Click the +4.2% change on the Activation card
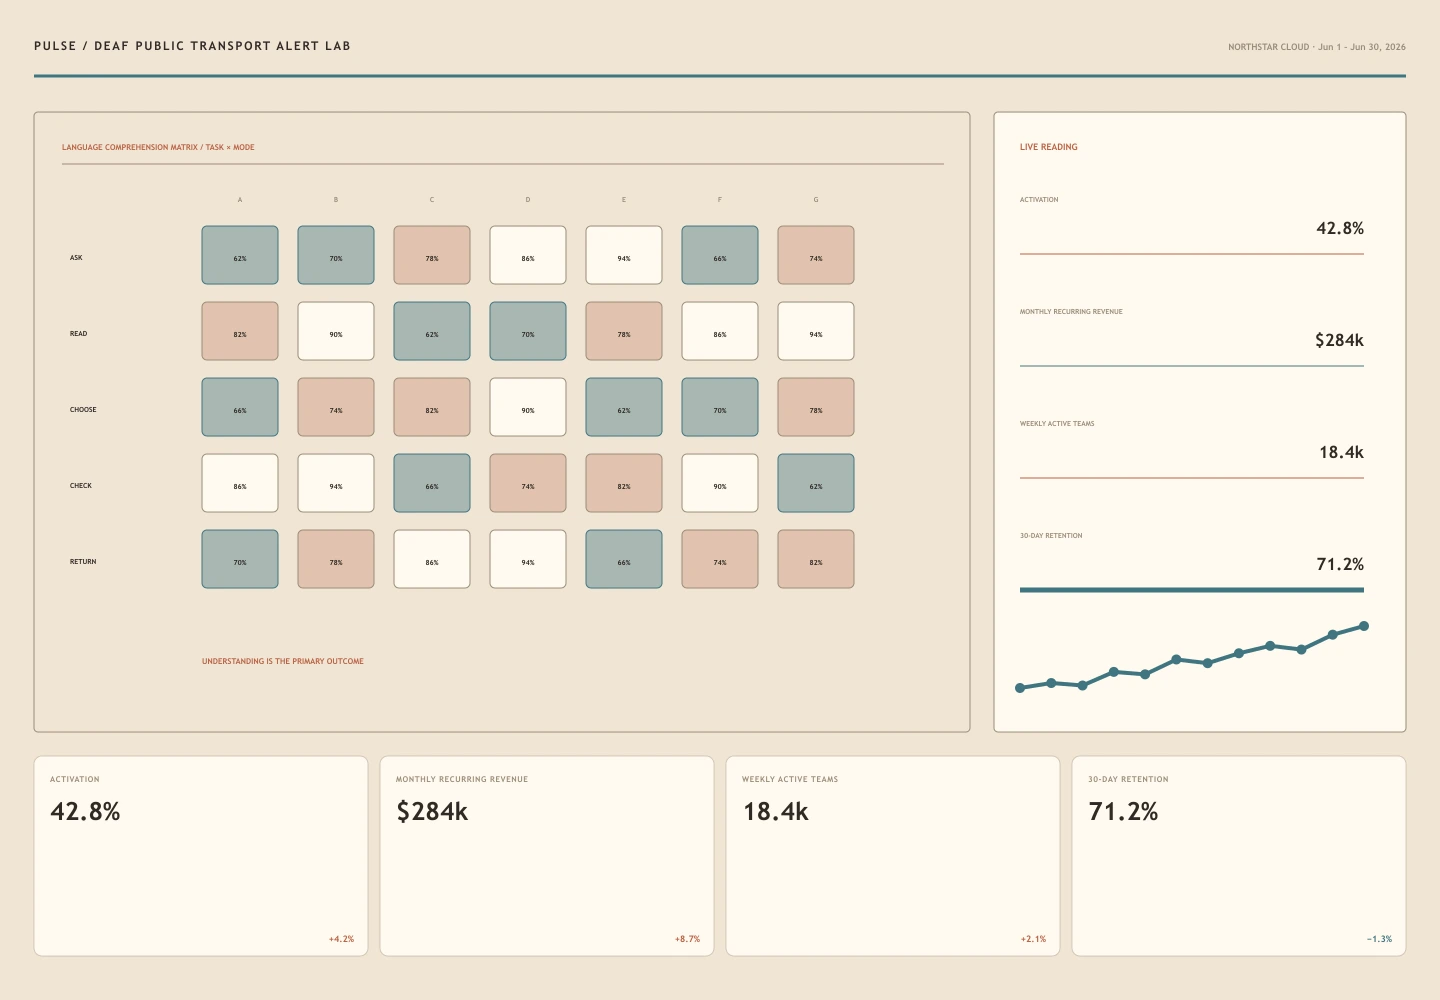 [341, 939]
